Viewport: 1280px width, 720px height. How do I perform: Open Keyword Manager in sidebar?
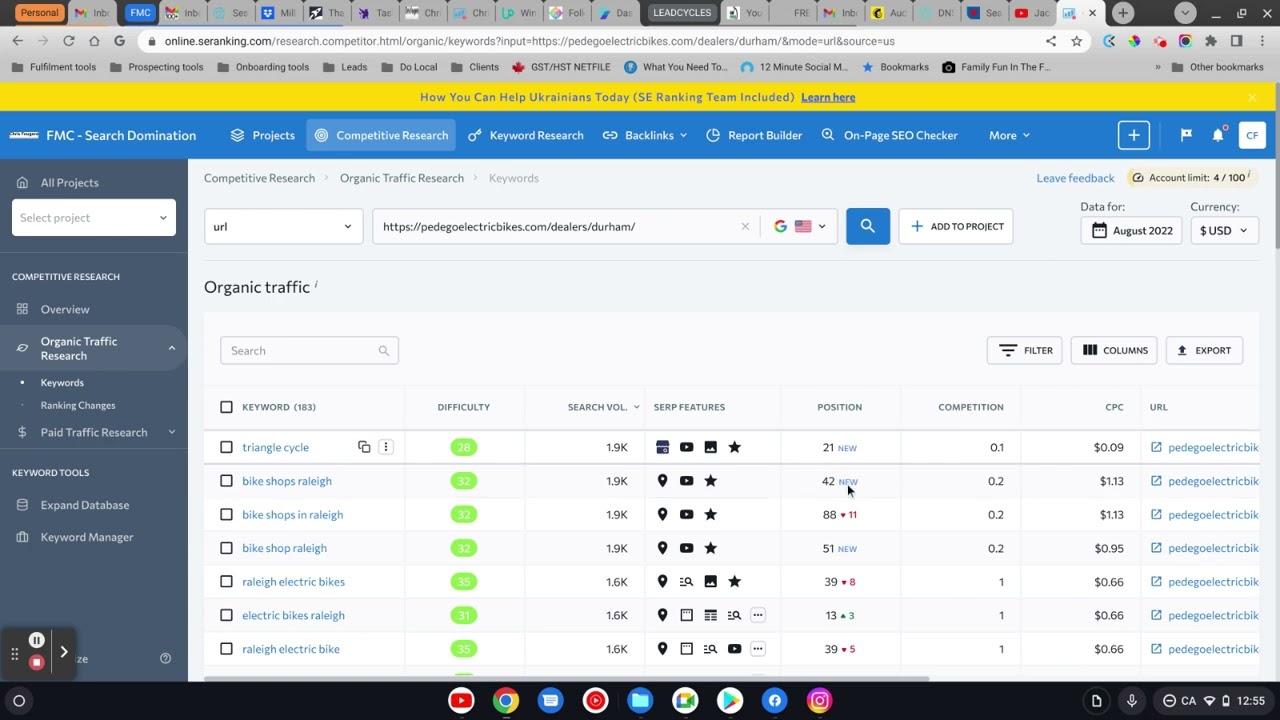(87, 537)
